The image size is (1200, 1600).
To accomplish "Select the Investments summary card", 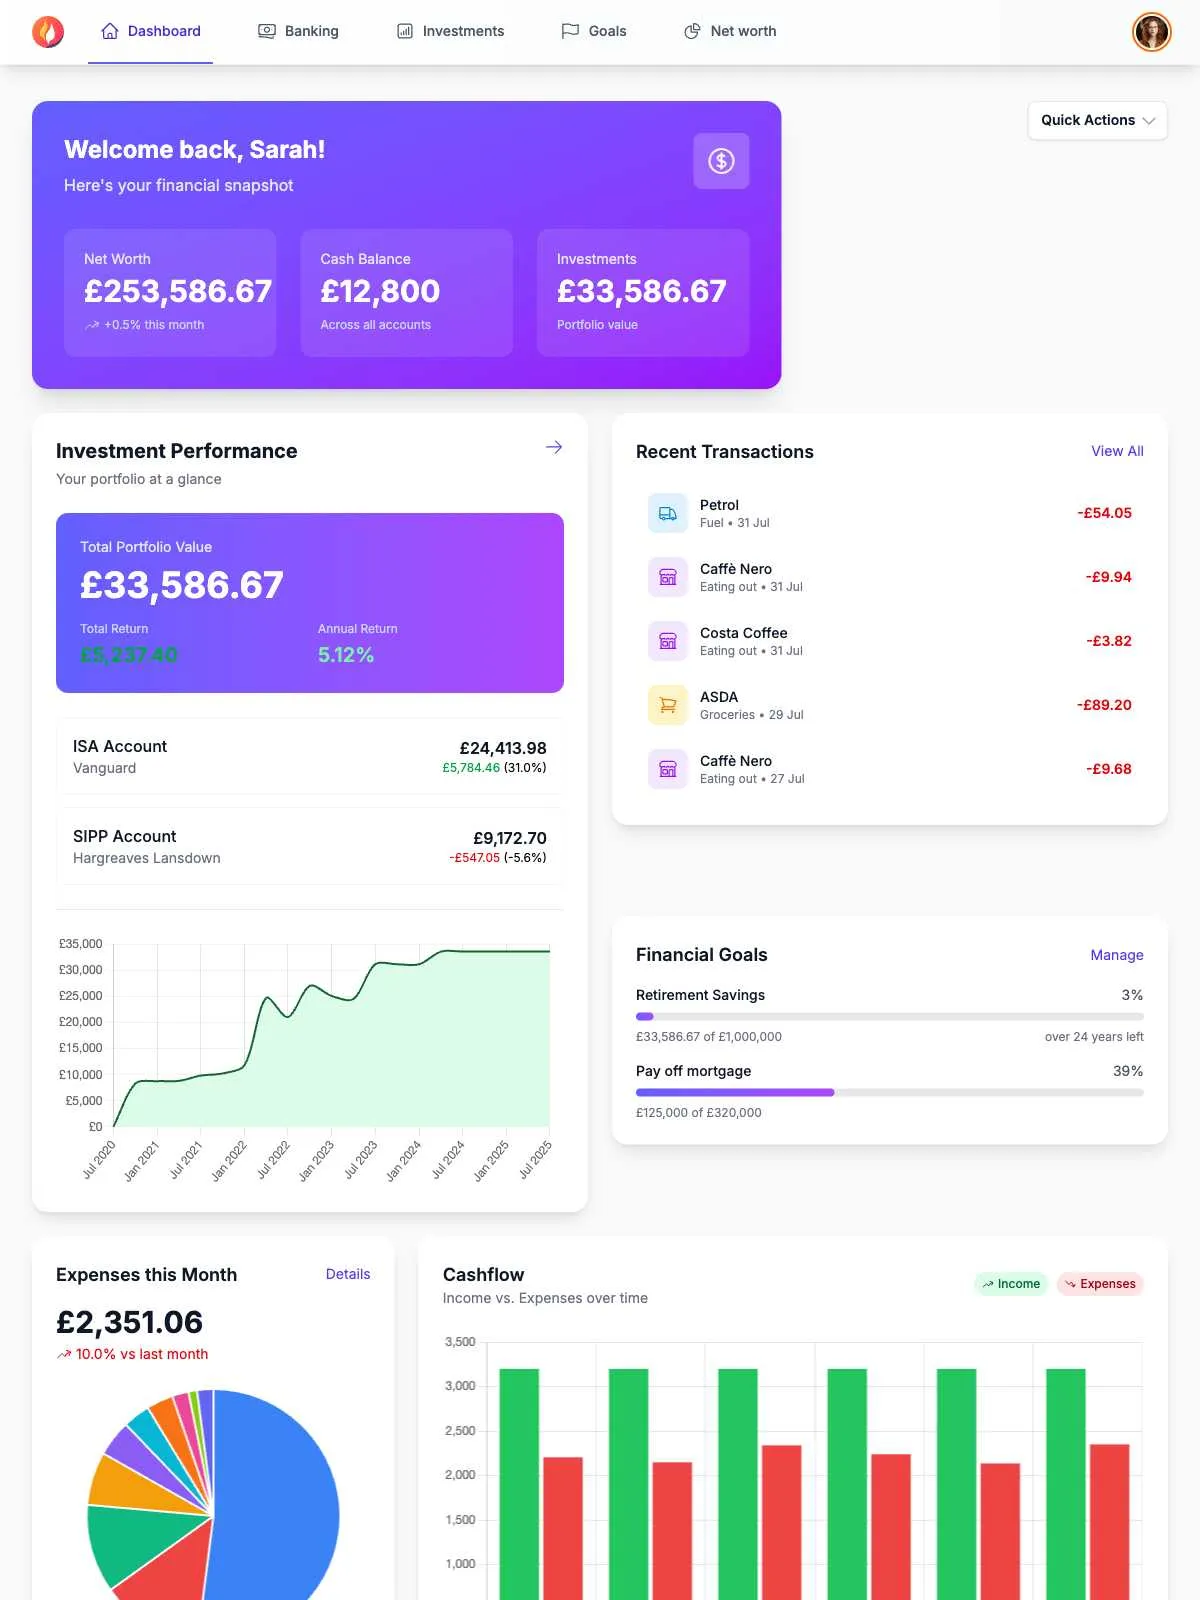I will (643, 293).
